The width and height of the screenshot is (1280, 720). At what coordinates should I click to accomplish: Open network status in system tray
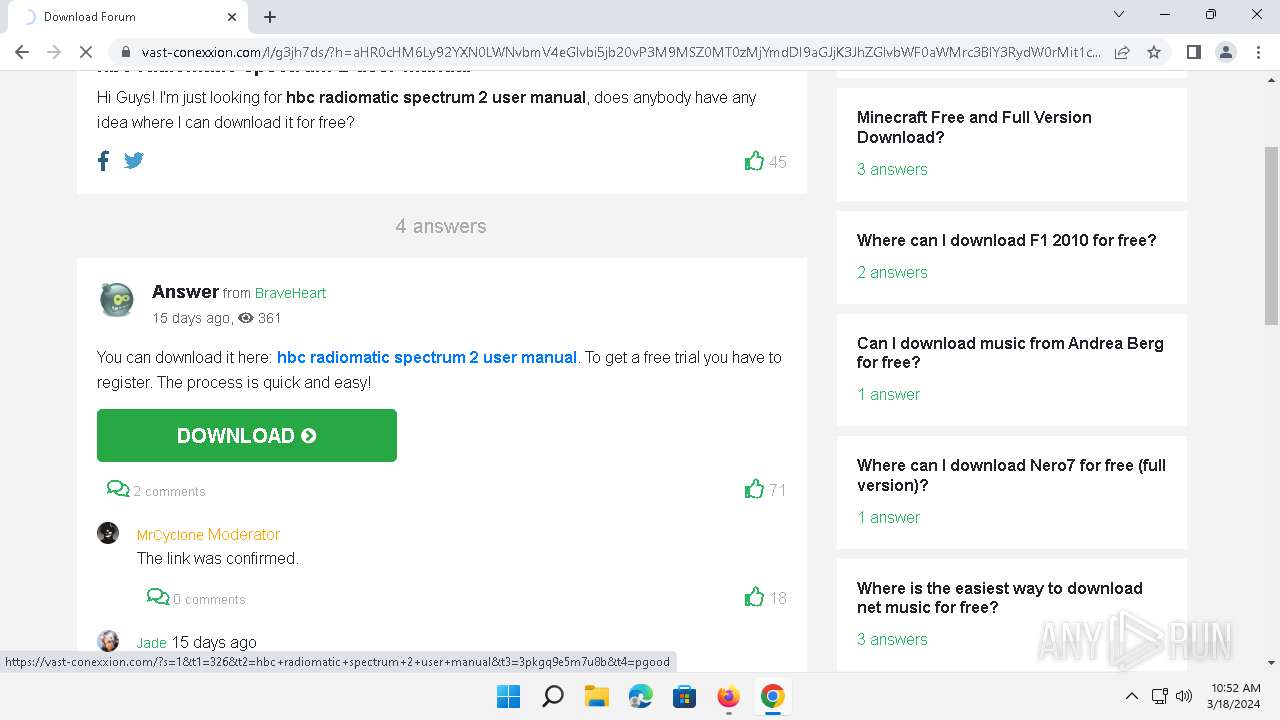[1160, 696]
